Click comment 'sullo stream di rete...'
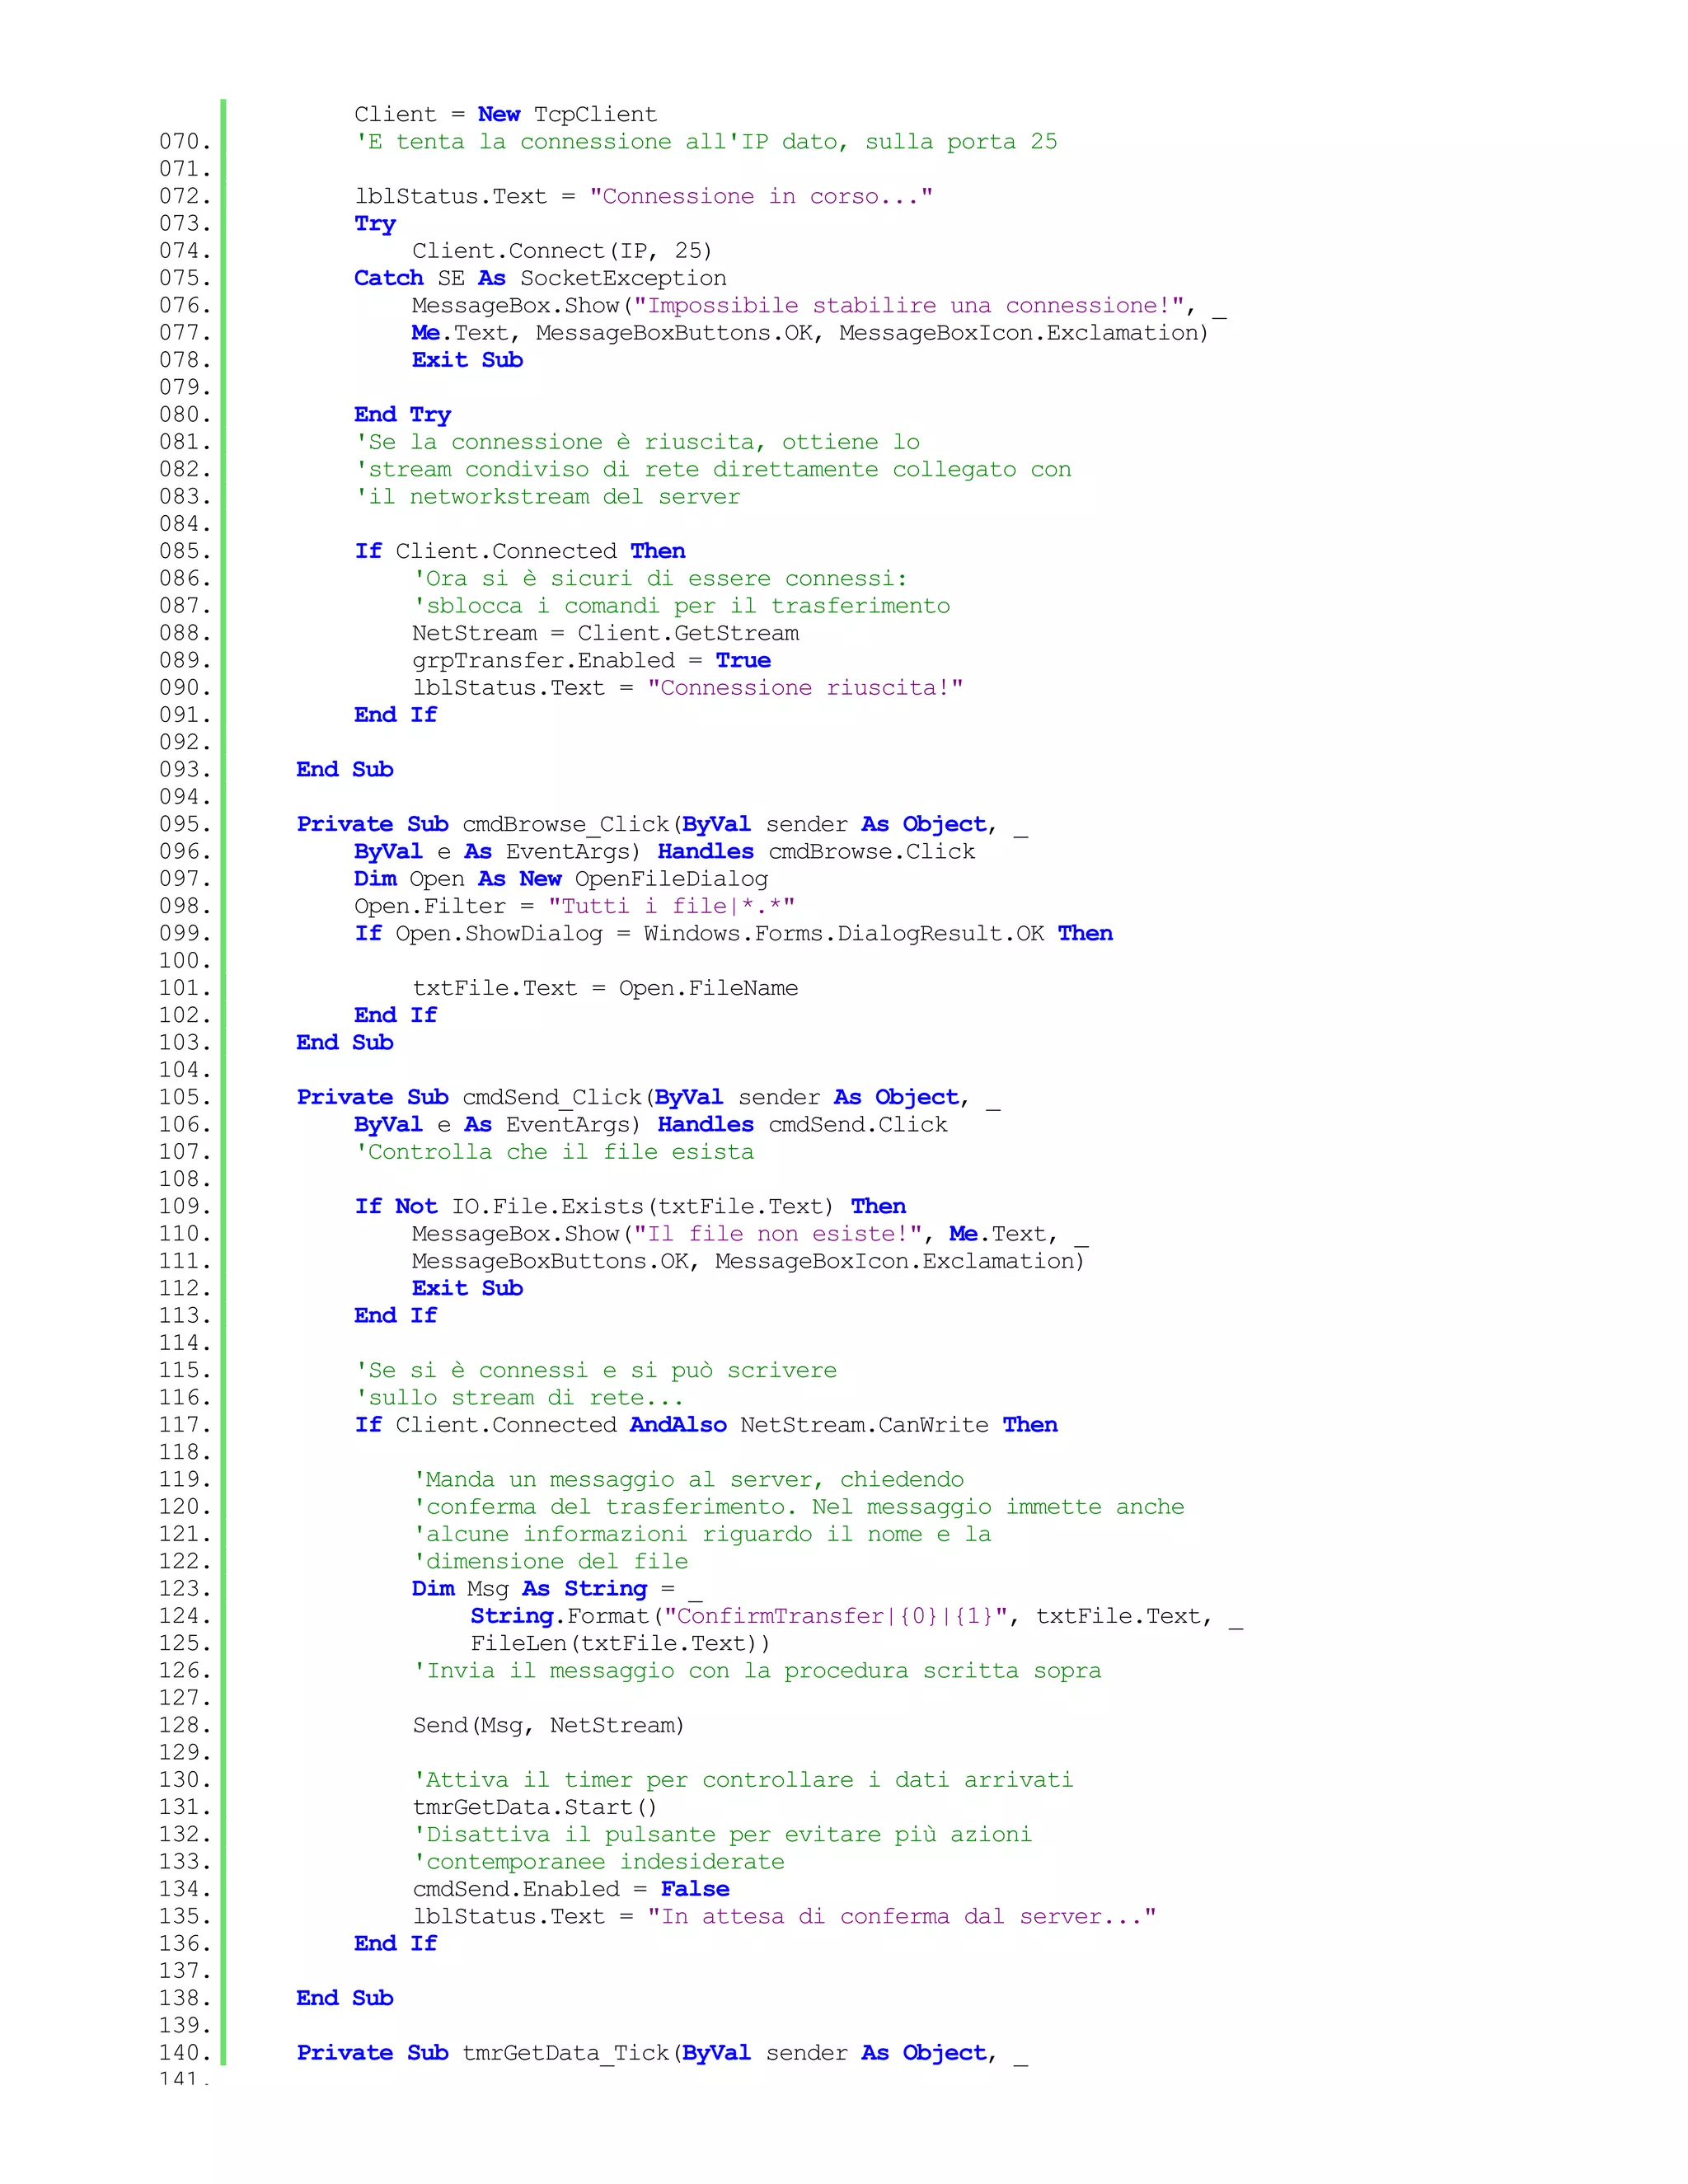This screenshot has width=1688, height=2184. 519,1397
